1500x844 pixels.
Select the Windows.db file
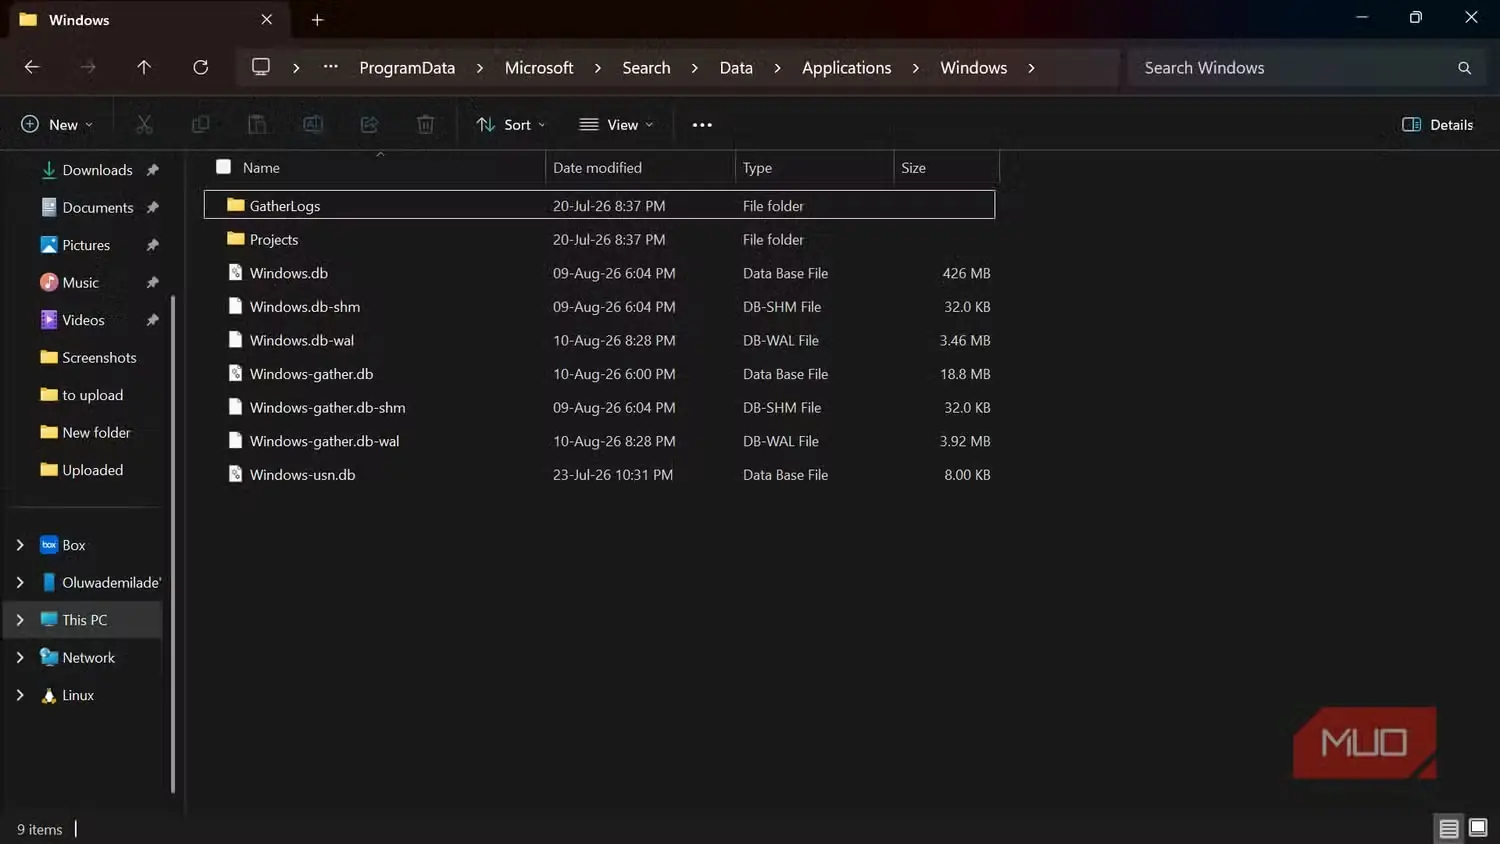[x=599, y=273]
